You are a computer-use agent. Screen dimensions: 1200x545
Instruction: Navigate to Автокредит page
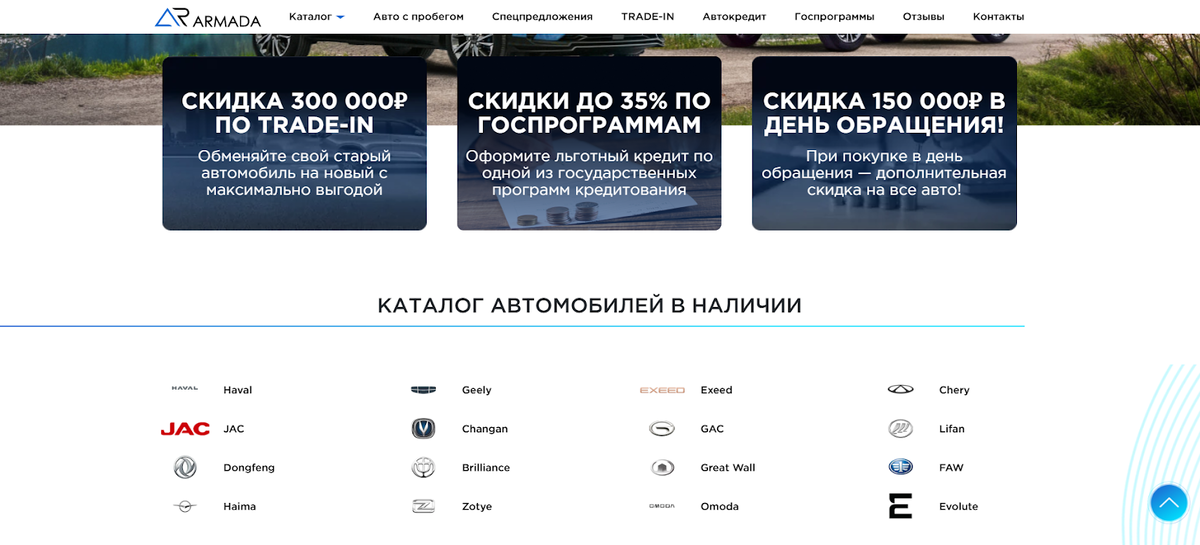tap(734, 17)
